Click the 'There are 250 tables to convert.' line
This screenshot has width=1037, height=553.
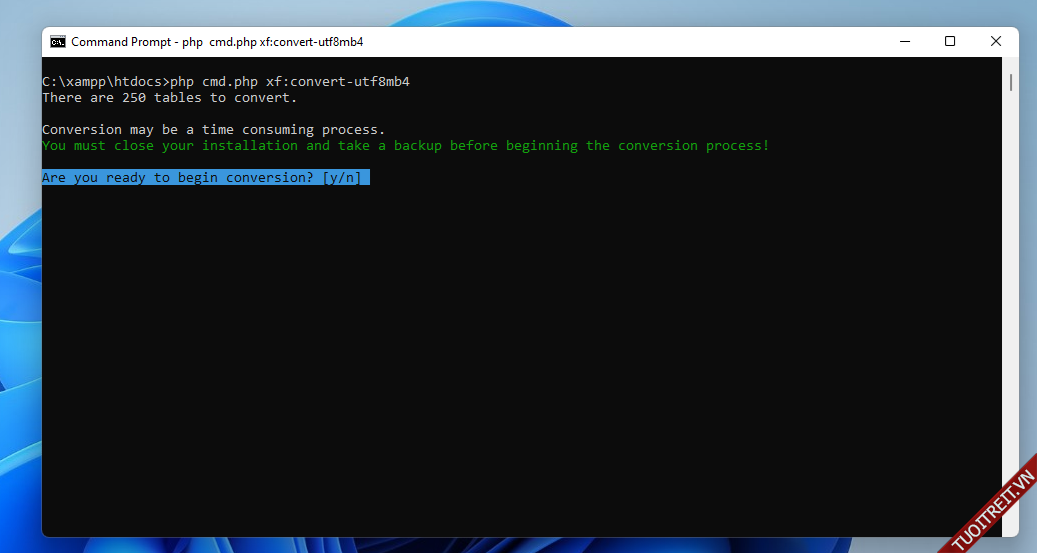pyautogui.click(x=169, y=98)
